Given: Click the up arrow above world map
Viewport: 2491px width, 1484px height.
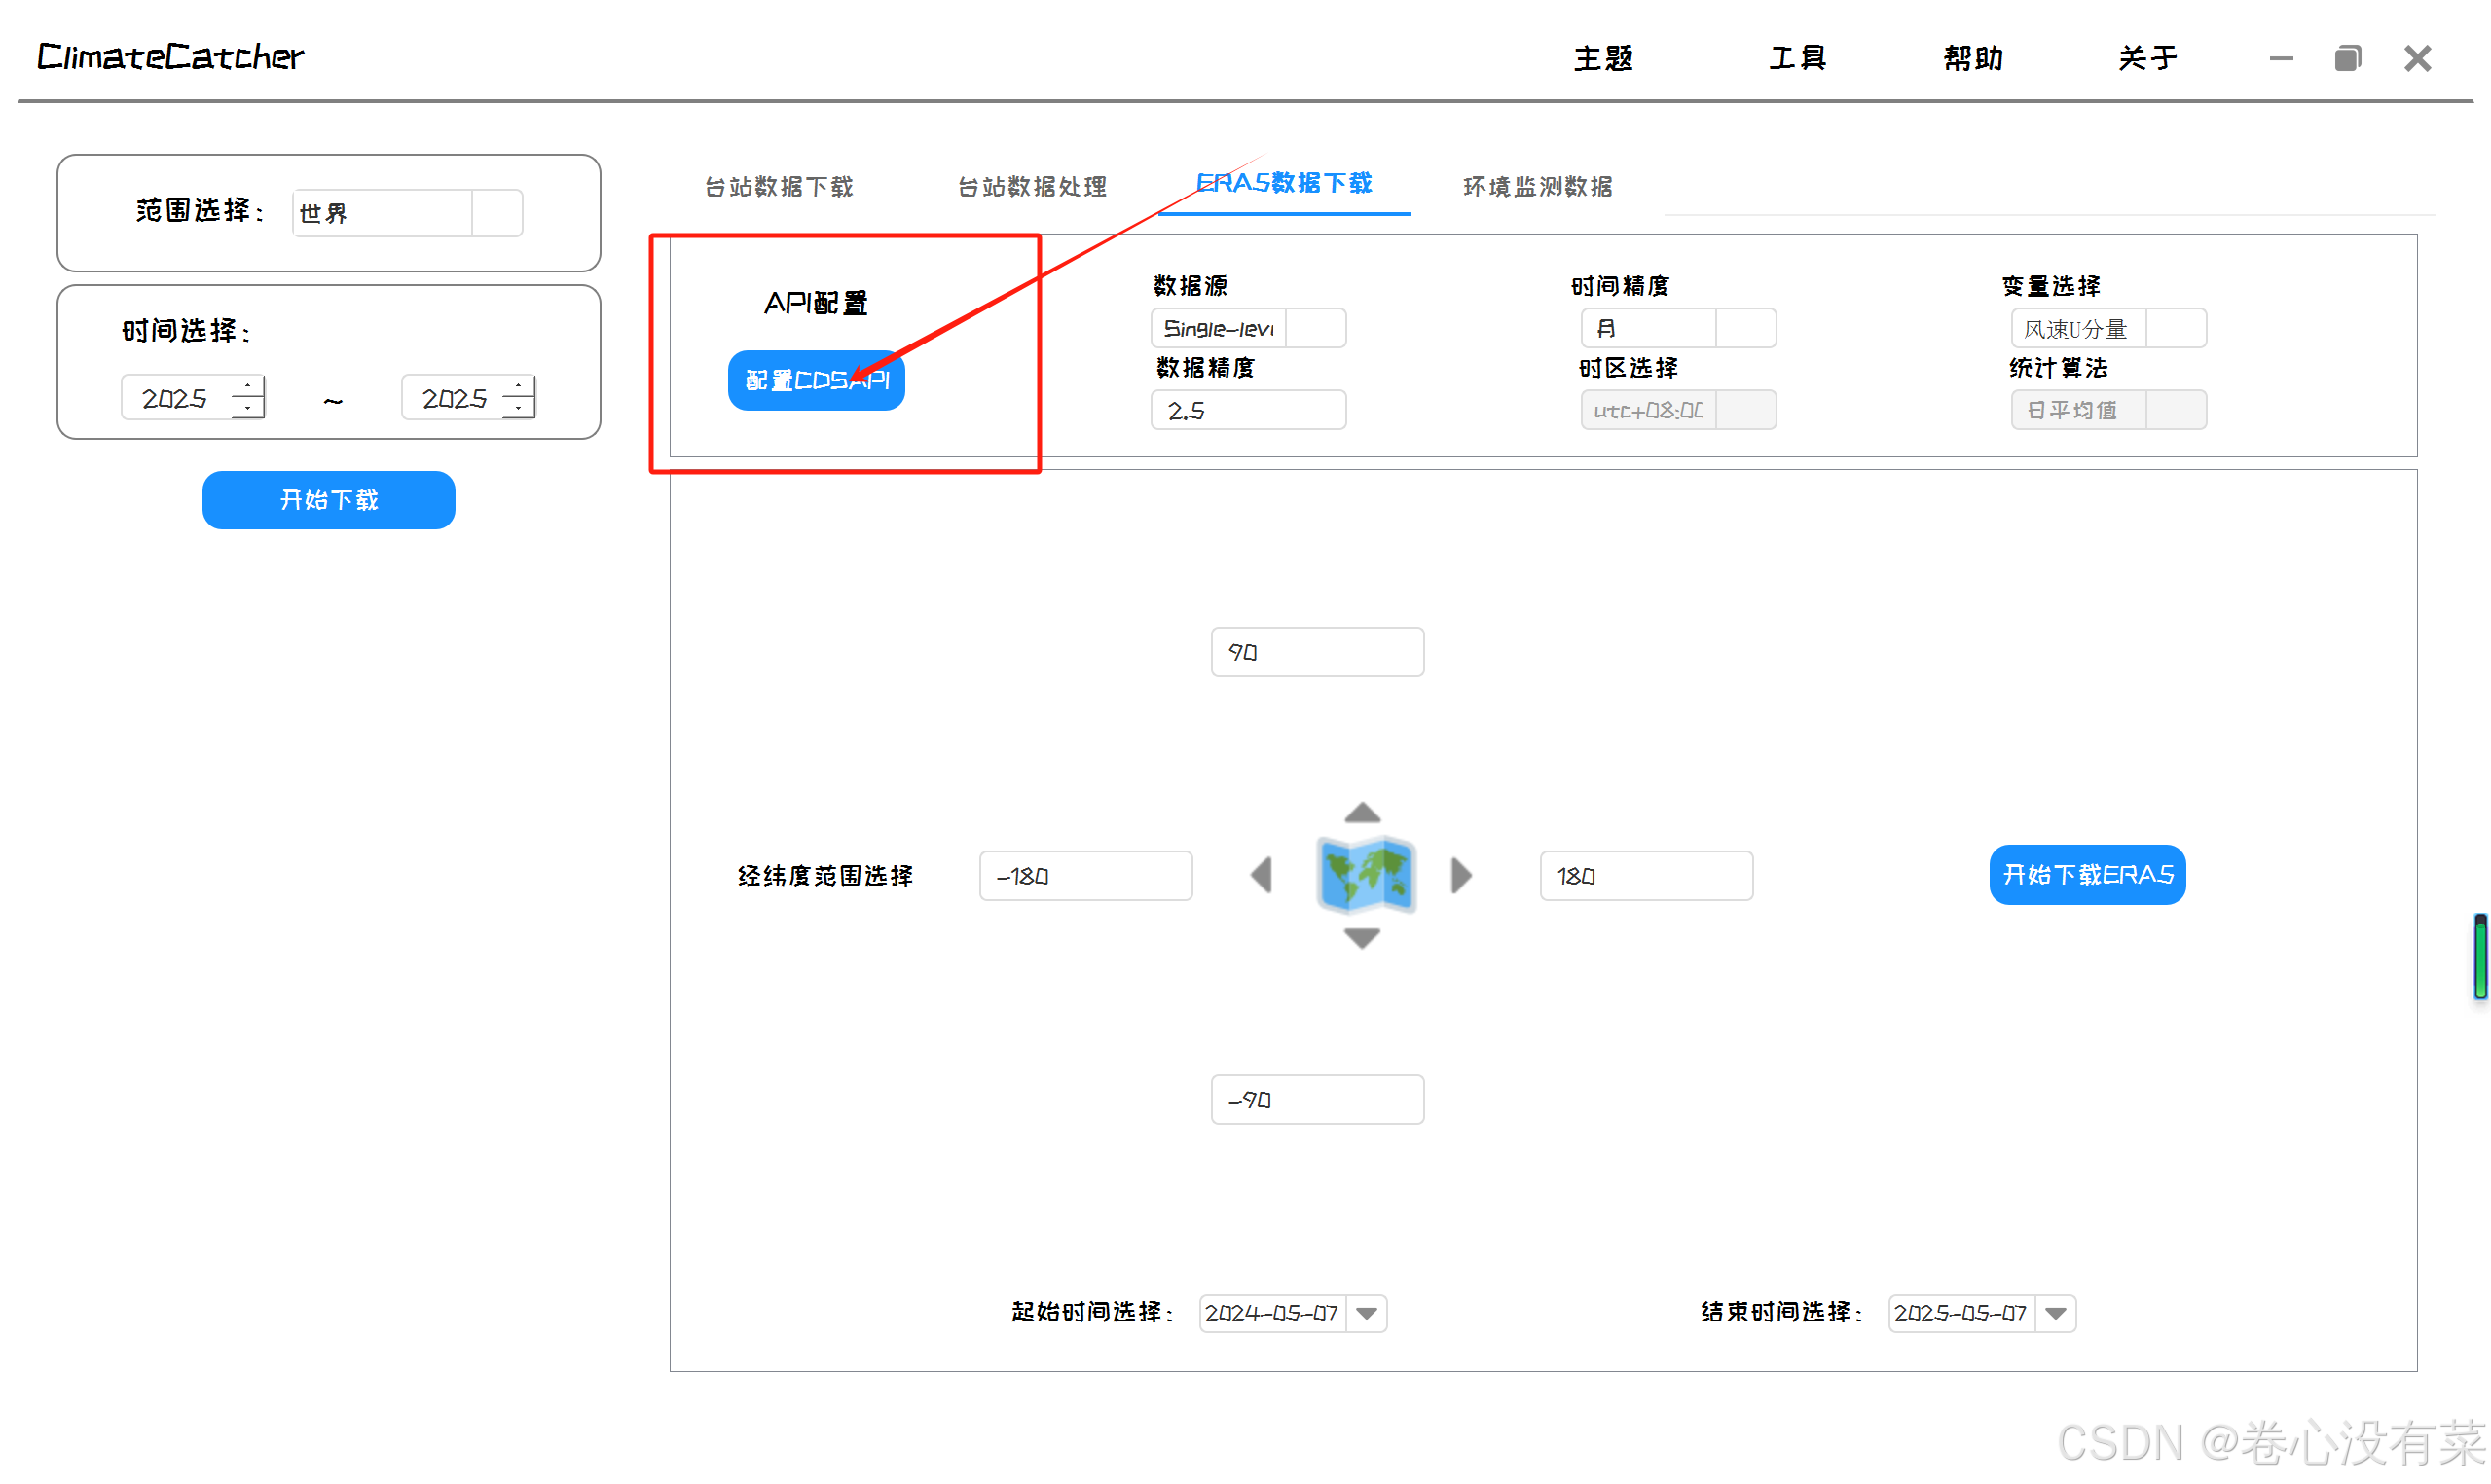Looking at the screenshot, I should (x=1362, y=812).
